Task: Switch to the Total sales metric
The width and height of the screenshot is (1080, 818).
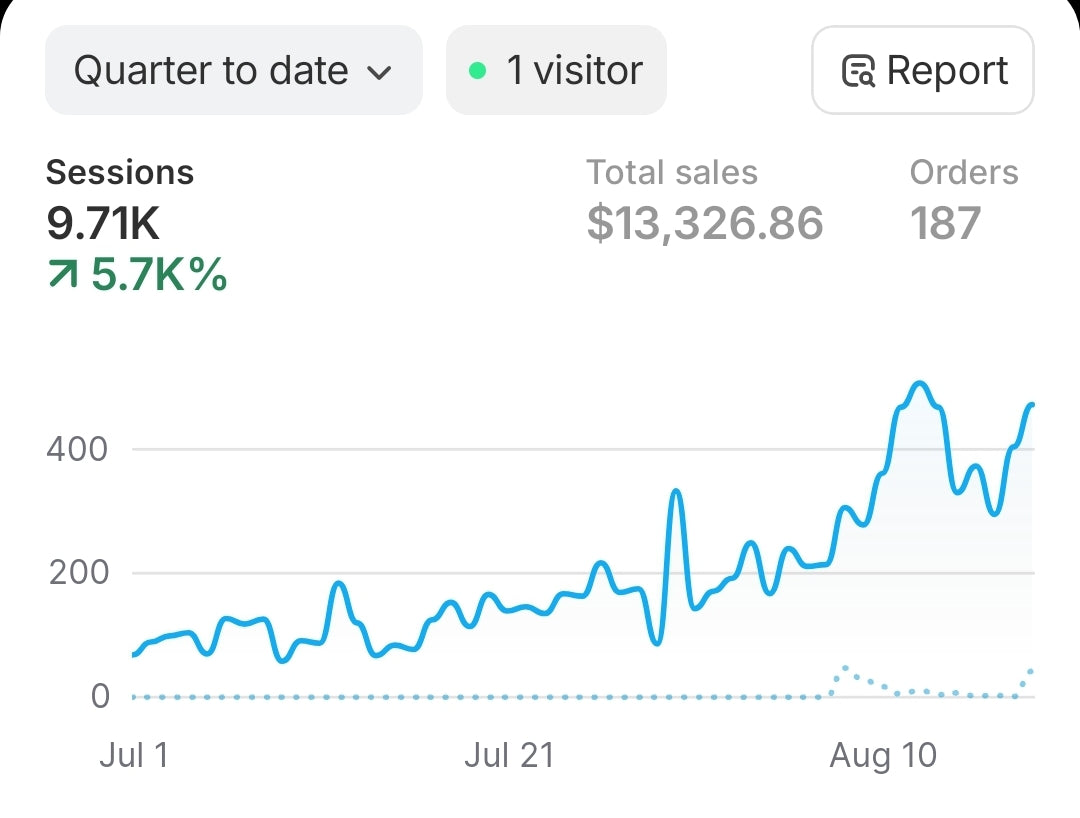Action: click(672, 173)
